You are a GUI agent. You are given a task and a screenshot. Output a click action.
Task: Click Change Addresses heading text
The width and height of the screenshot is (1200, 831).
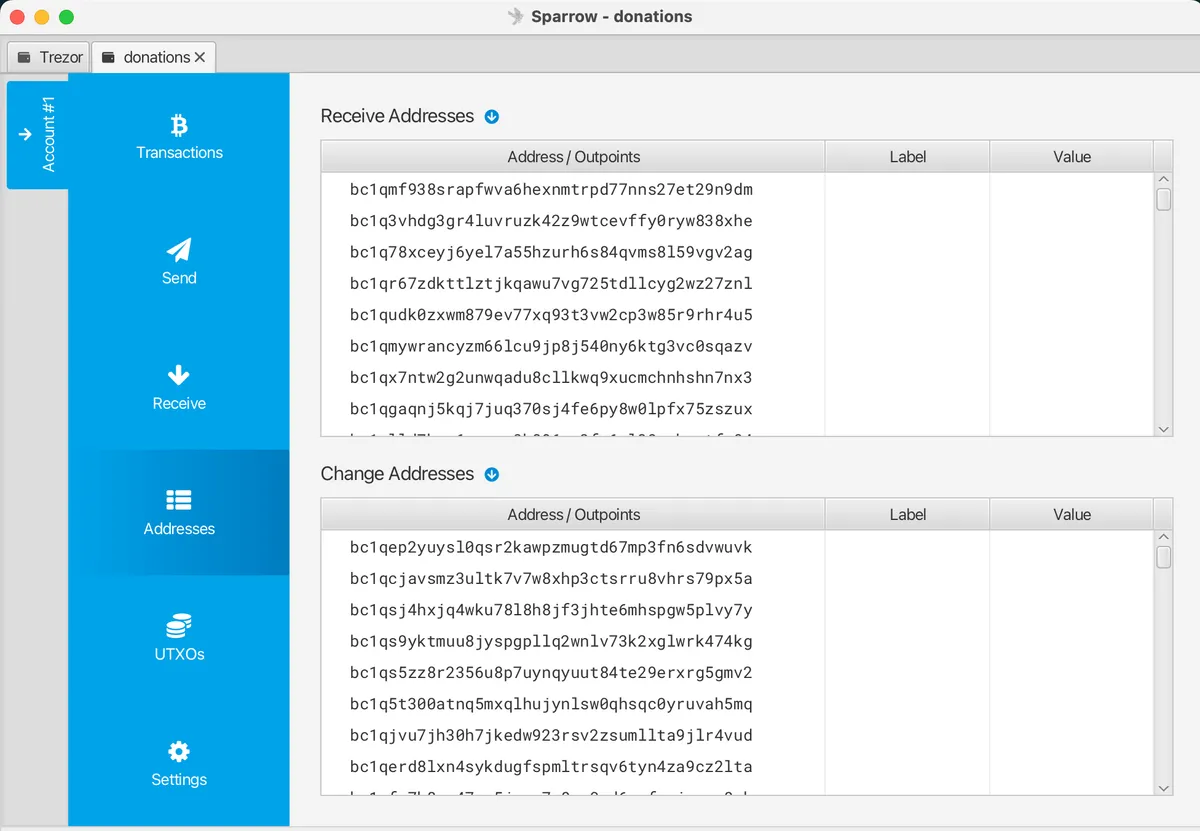pos(397,474)
